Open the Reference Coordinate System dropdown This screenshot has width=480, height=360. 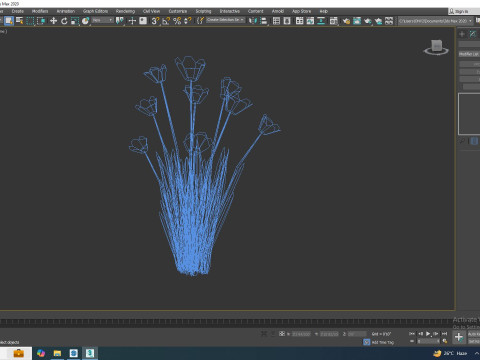[103, 20]
